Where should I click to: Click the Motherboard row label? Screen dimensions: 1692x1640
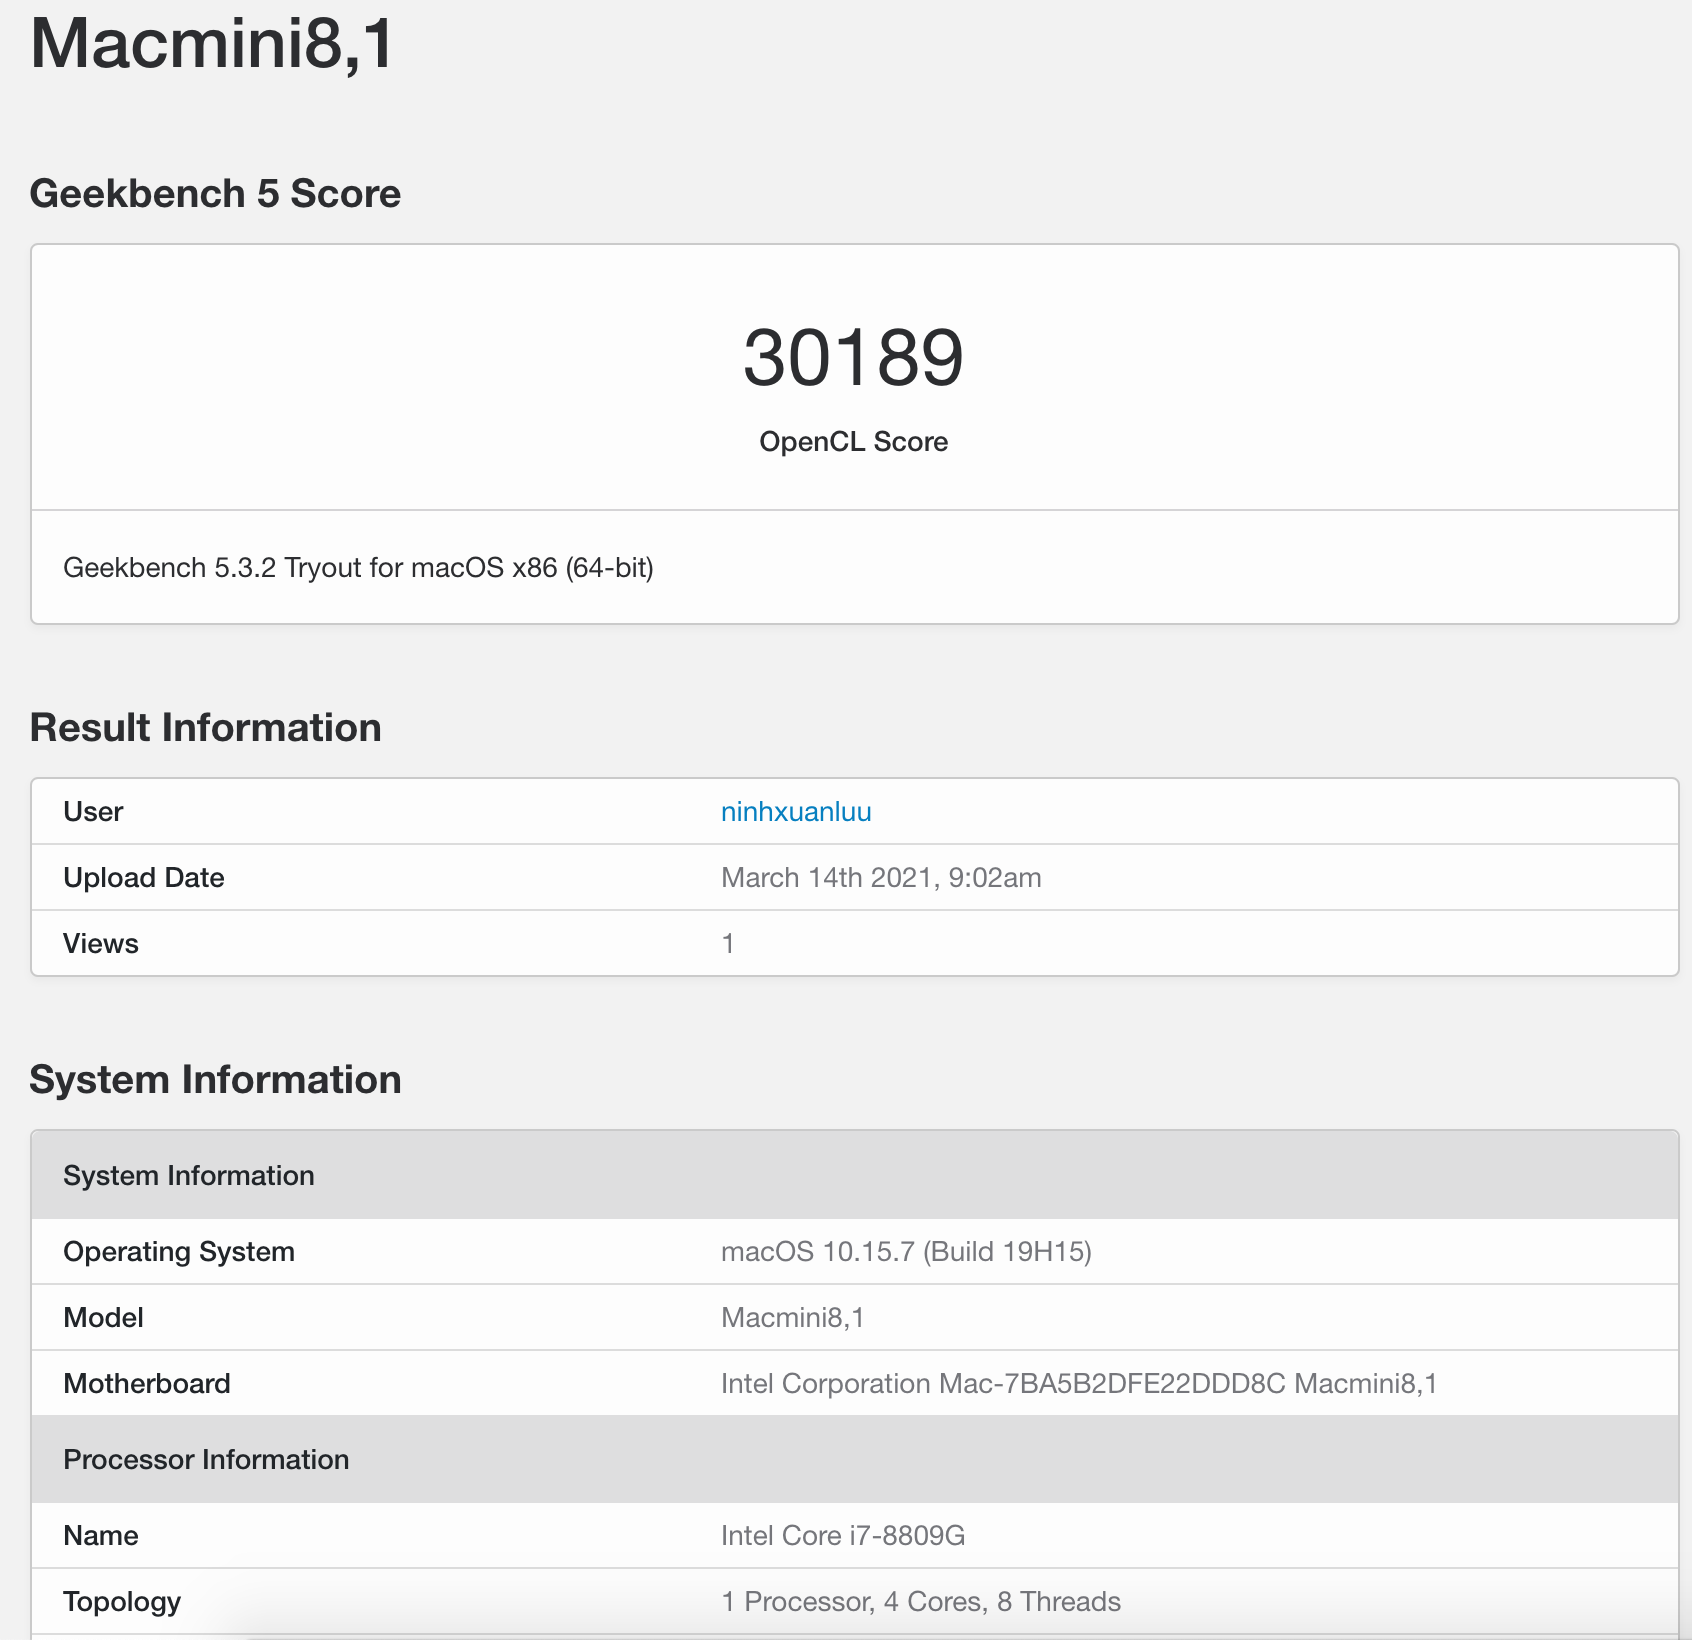coord(147,1384)
